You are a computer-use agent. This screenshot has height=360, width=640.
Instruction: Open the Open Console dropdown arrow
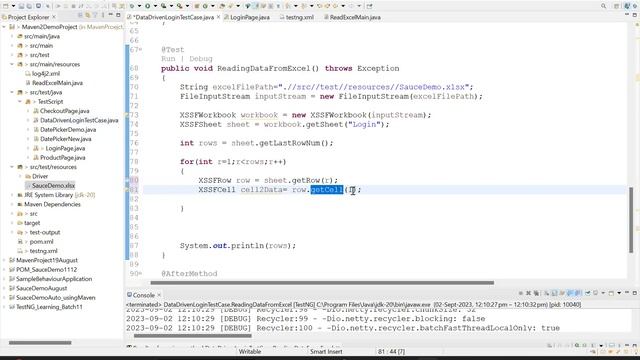pyautogui.click(x=619, y=293)
